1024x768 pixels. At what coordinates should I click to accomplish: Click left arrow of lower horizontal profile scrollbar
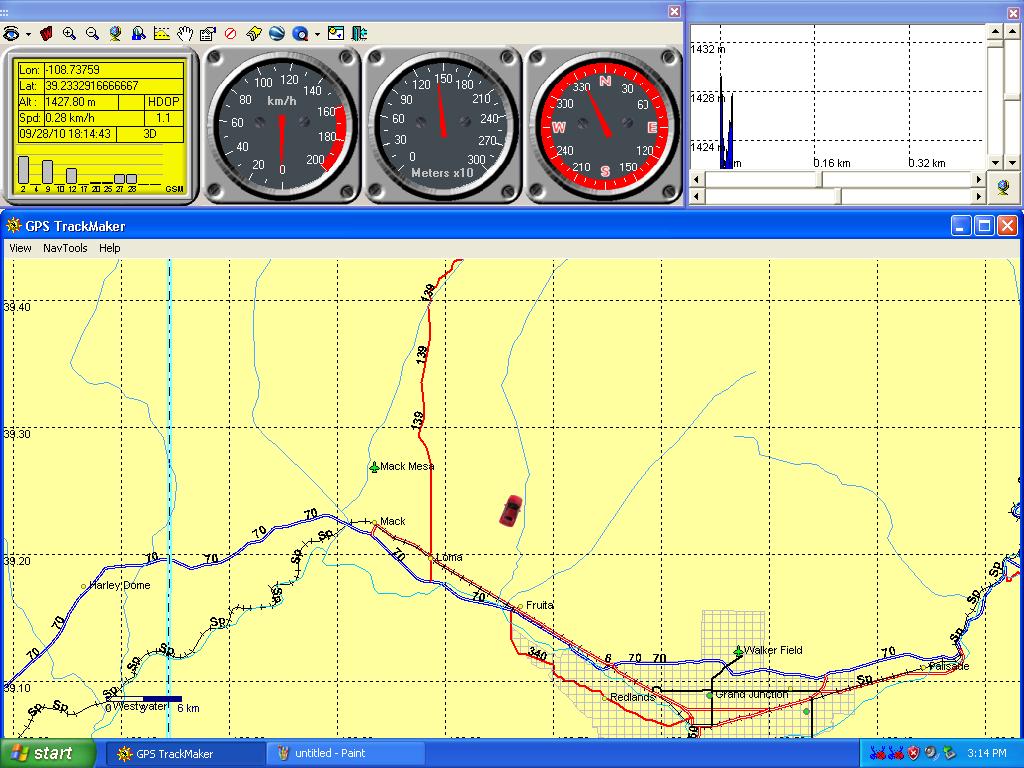[x=697, y=195]
